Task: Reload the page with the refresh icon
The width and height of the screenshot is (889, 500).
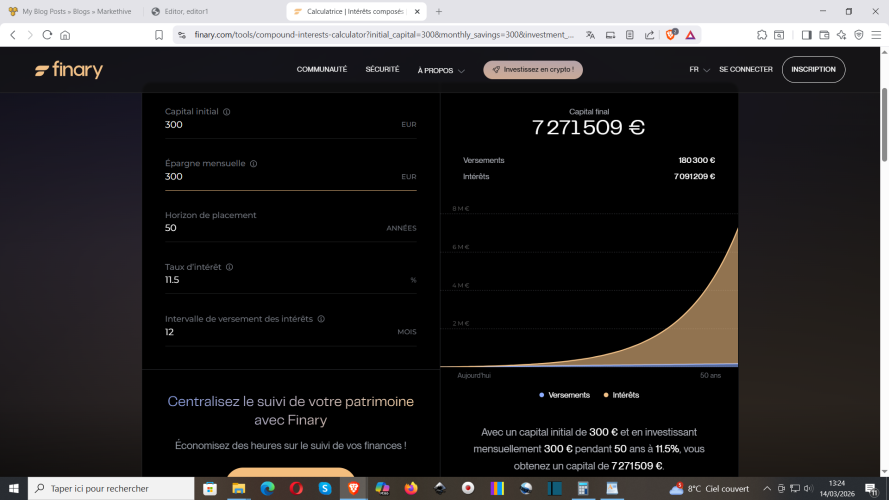Action: coord(47,34)
